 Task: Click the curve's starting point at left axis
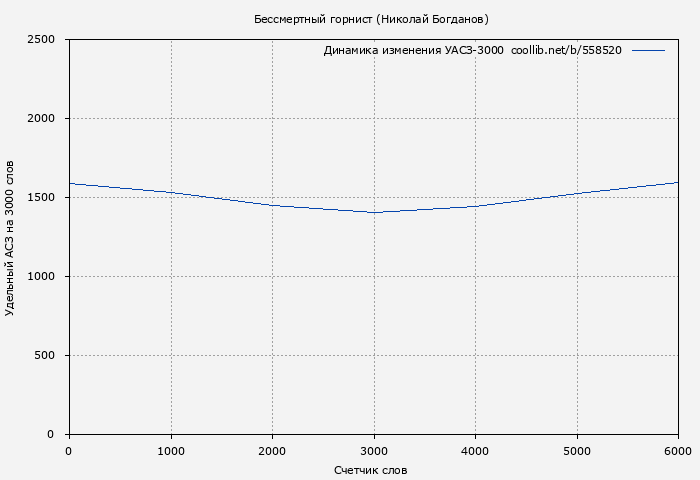tap(70, 184)
